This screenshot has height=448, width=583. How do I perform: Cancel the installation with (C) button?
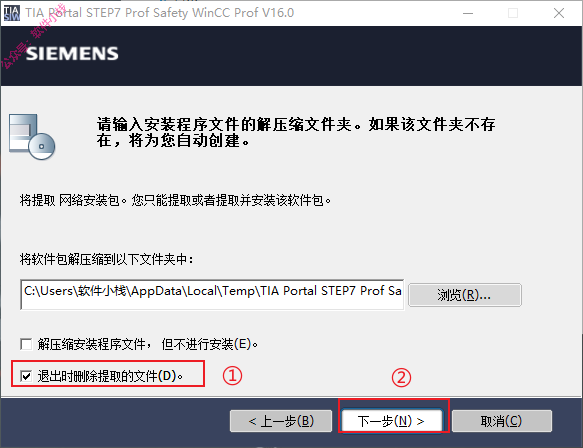[502, 421]
